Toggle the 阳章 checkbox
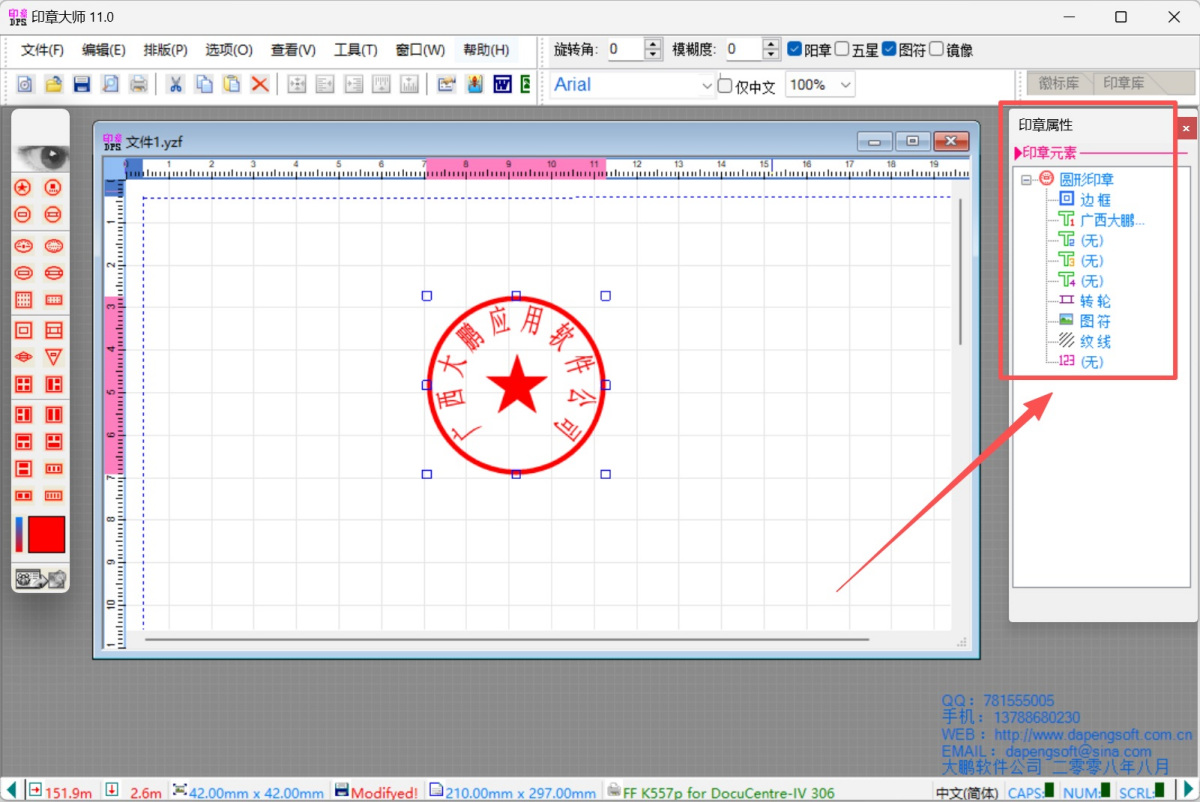The width and height of the screenshot is (1200, 802). (x=795, y=49)
